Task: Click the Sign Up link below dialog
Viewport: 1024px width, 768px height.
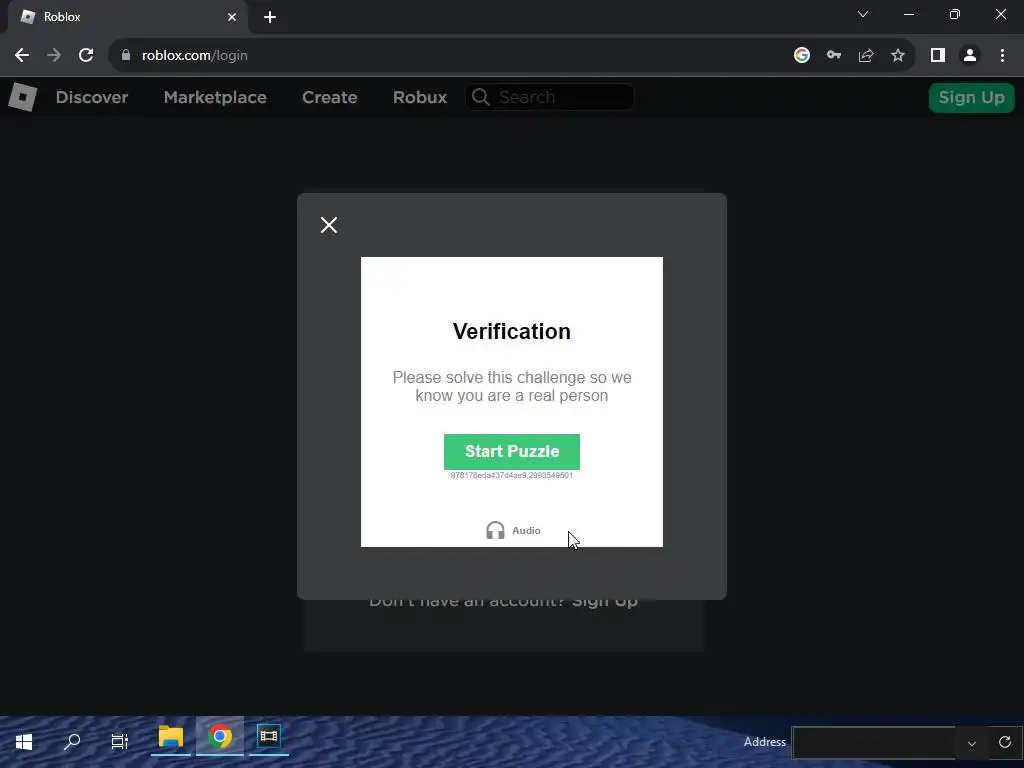Action: tap(605, 601)
